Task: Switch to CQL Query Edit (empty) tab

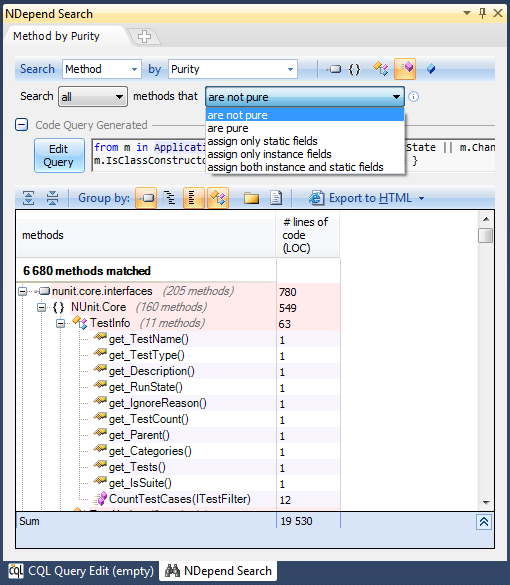Action: coord(82,571)
